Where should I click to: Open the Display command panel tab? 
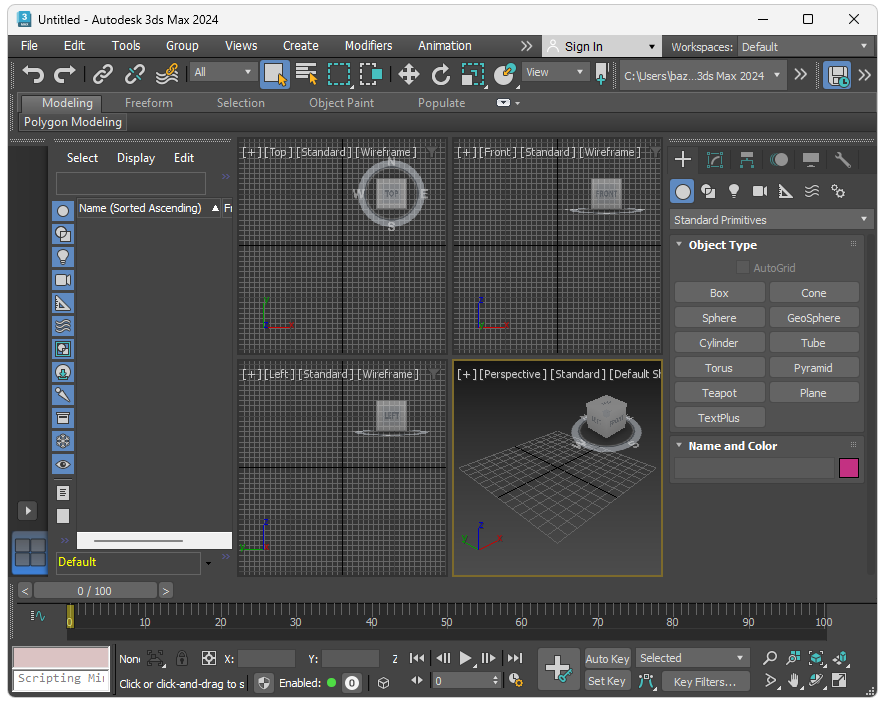click(x=811, y=160)
